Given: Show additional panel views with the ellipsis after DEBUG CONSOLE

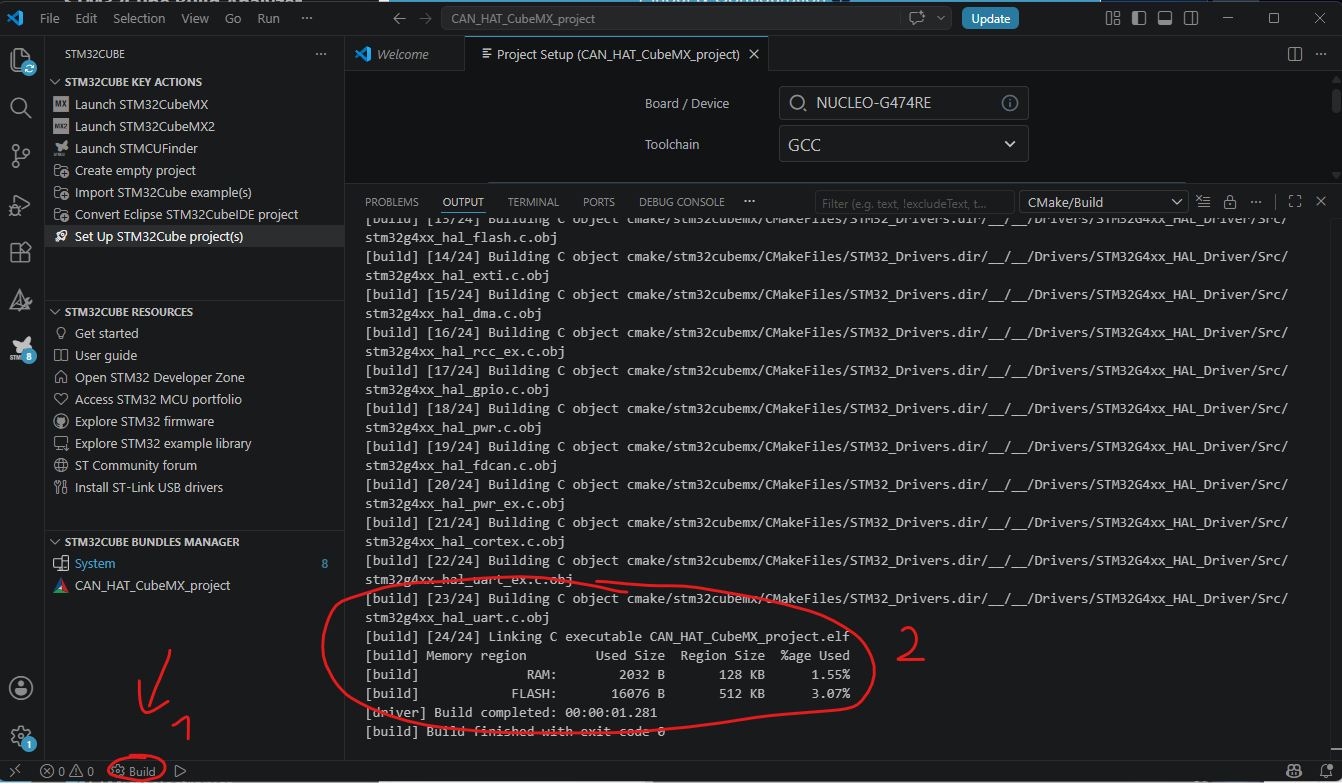Looking at the screenshot, I should click(750, 201).
